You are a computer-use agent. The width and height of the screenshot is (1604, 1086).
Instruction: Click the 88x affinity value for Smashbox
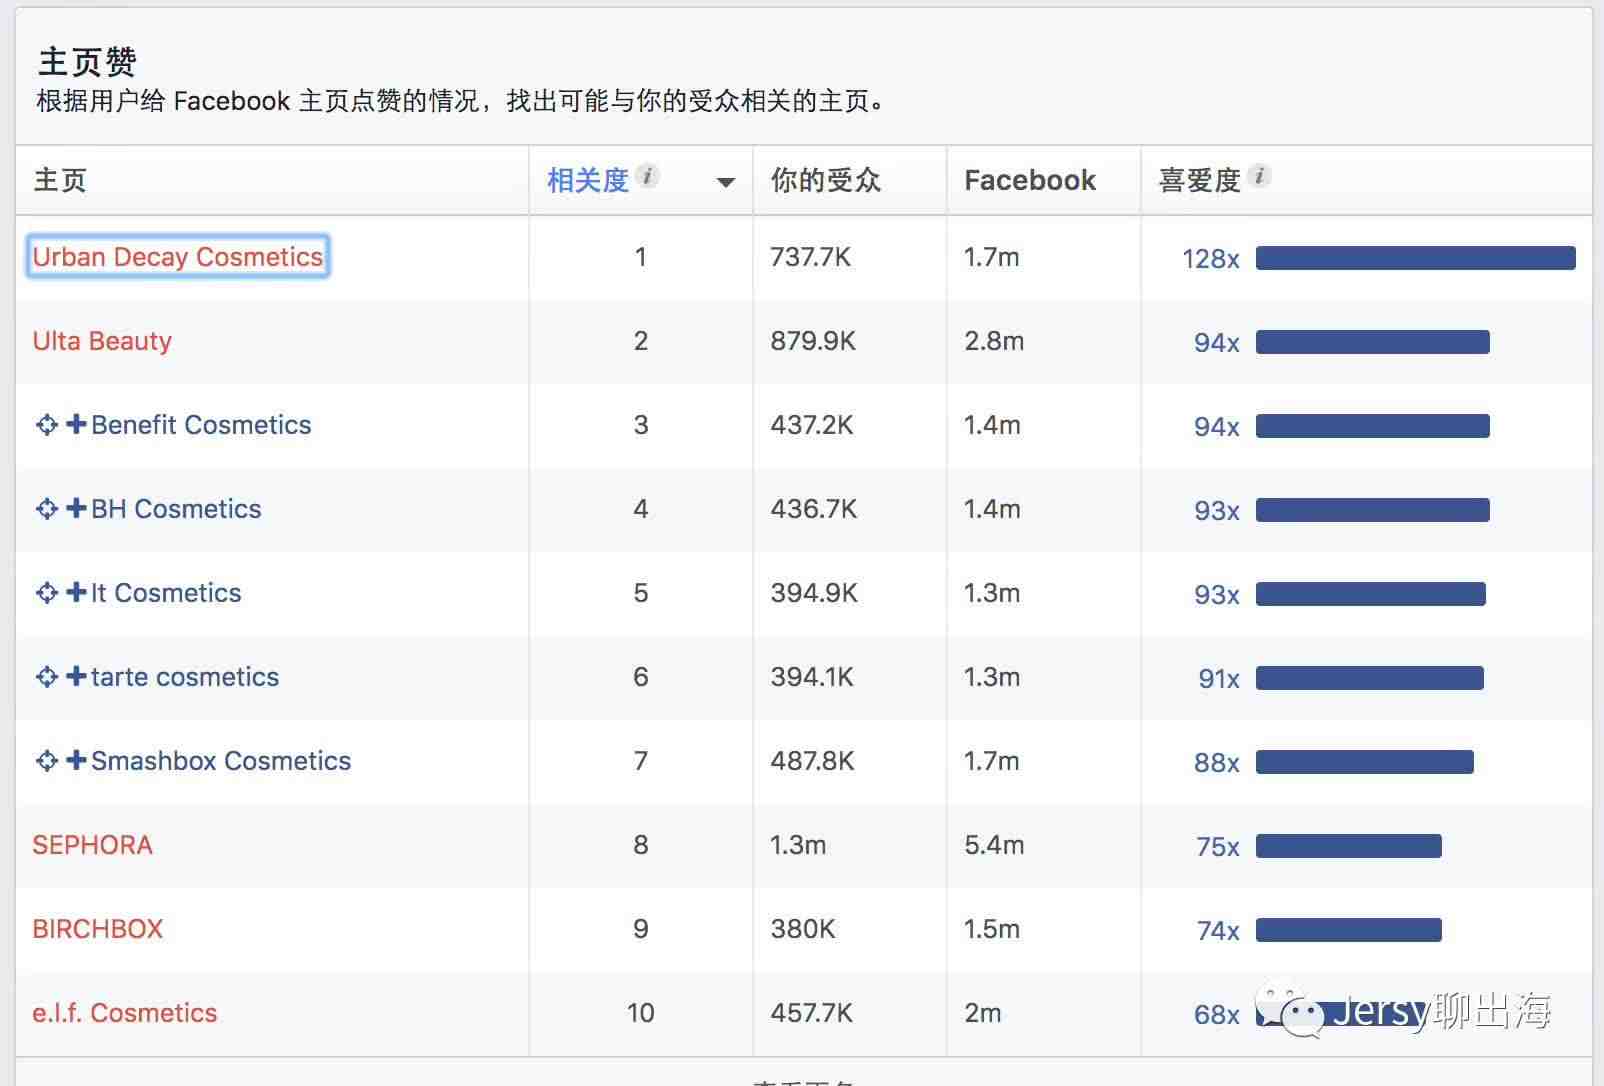(x=1217, y=763)
